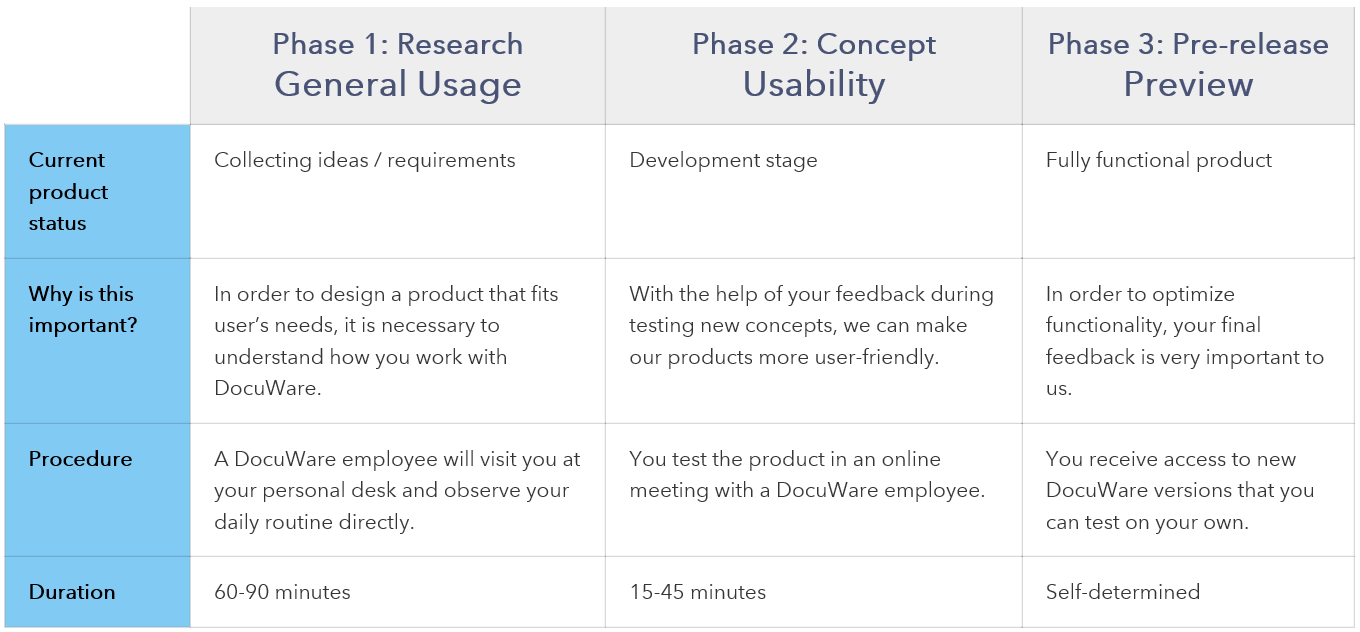Click the Fully functional product cell

(1159, 160)
